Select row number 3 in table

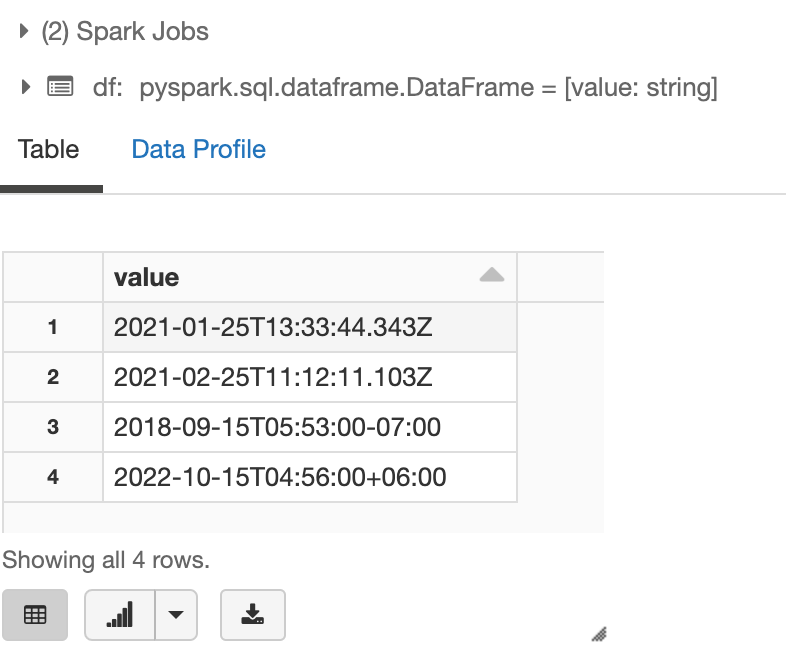click(x=53, y=427)
